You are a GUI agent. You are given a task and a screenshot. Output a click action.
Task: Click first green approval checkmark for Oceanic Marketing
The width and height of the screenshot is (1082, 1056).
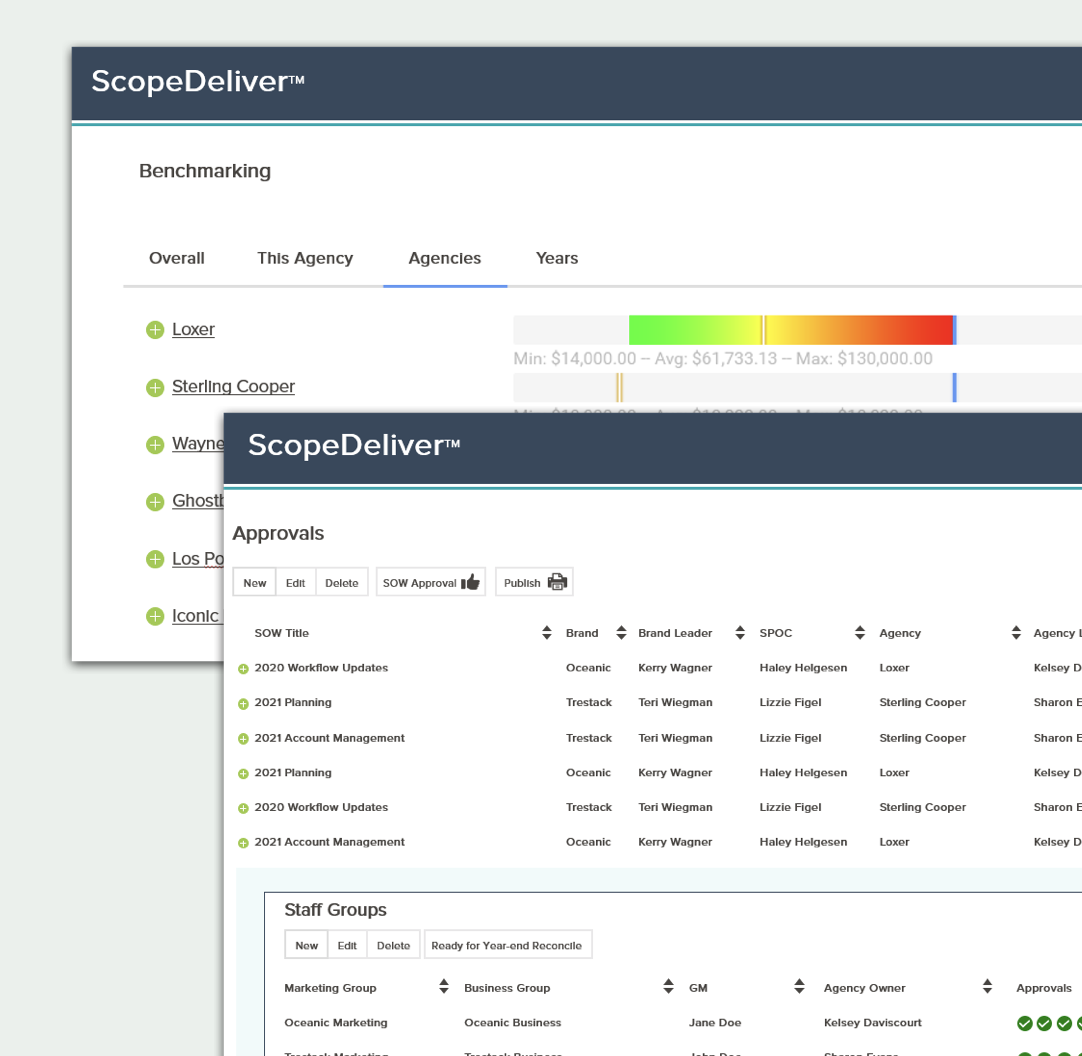tap(1024, 1023)
